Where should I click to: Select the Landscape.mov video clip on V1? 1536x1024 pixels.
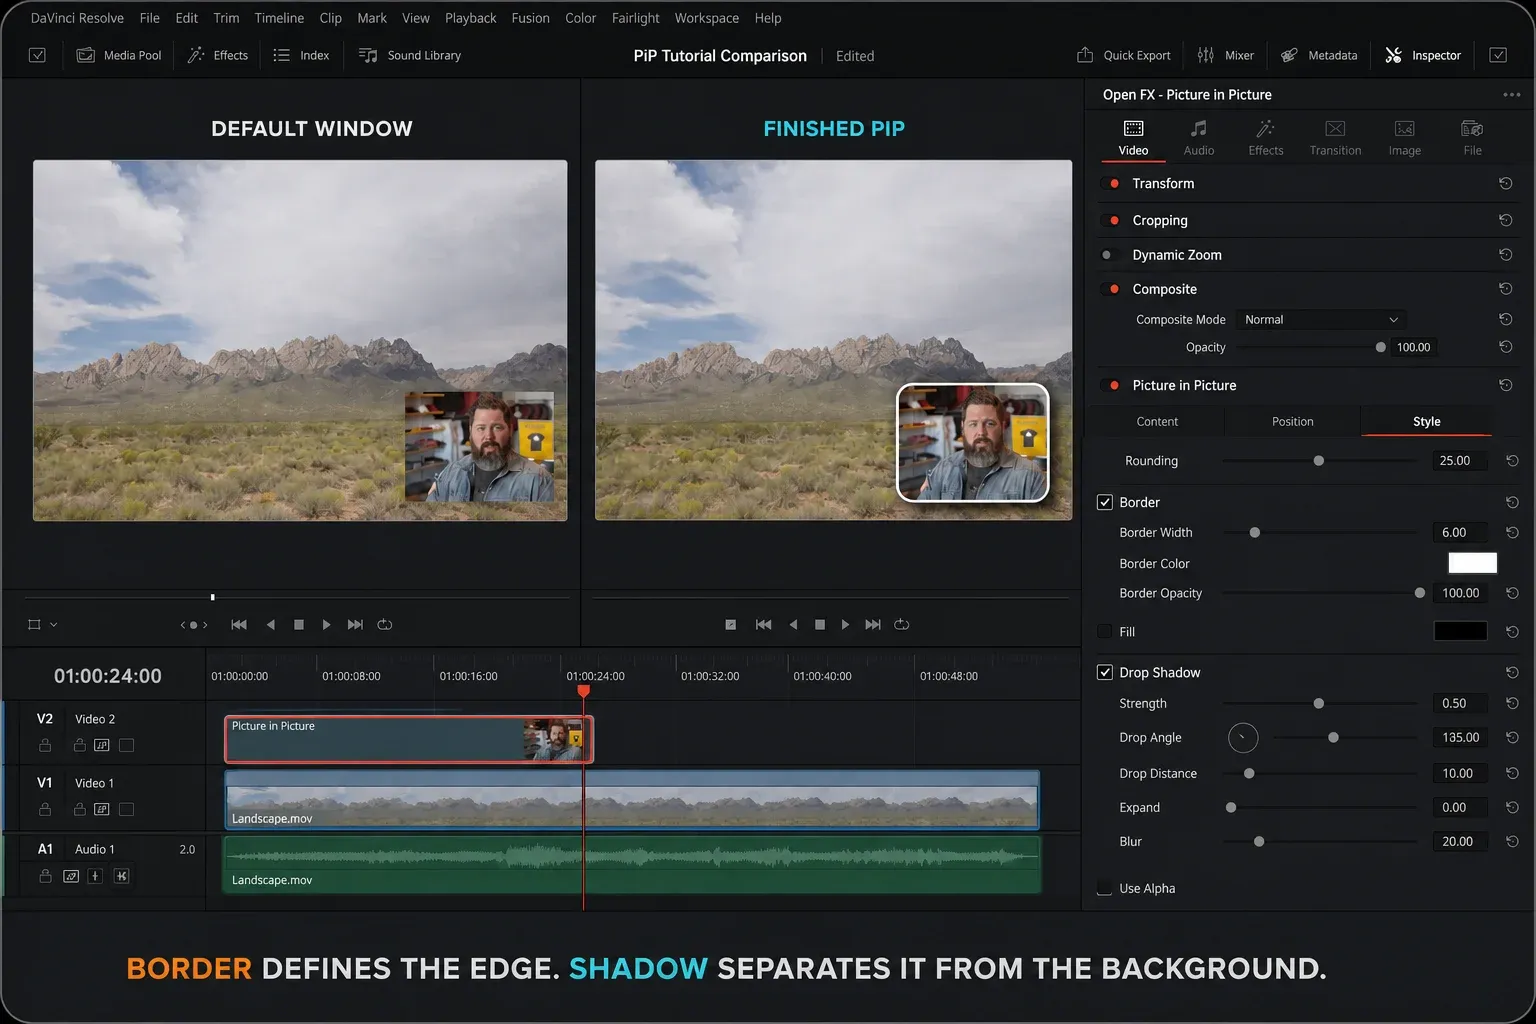pyautogui.click(x=632, y=800)
